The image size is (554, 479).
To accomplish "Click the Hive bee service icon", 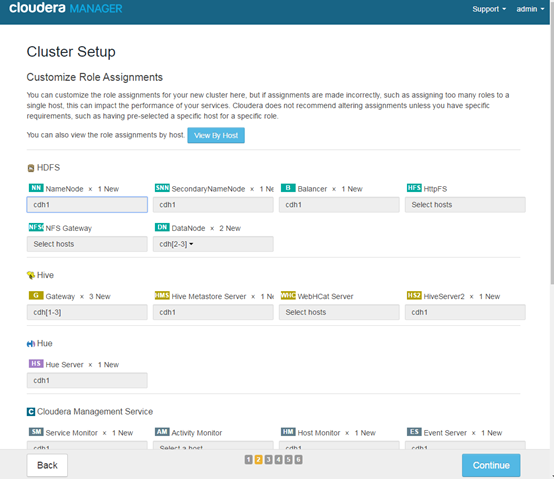I will pos(31,275).
